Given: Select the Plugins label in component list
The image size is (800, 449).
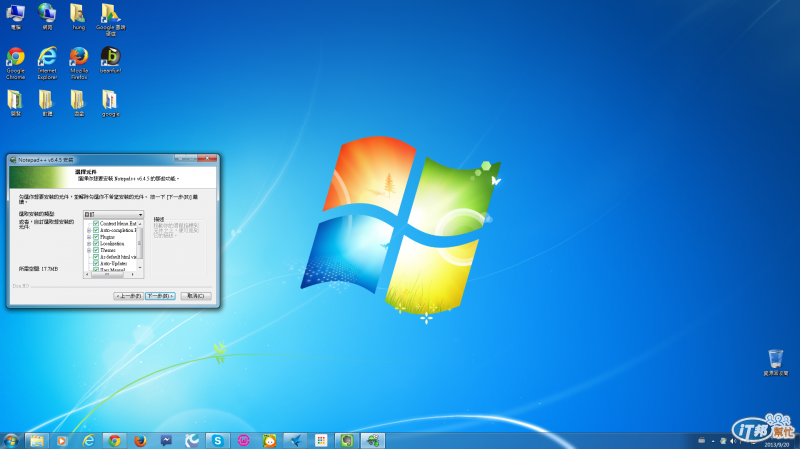Looking at the screenshot, I should [108, 237].
